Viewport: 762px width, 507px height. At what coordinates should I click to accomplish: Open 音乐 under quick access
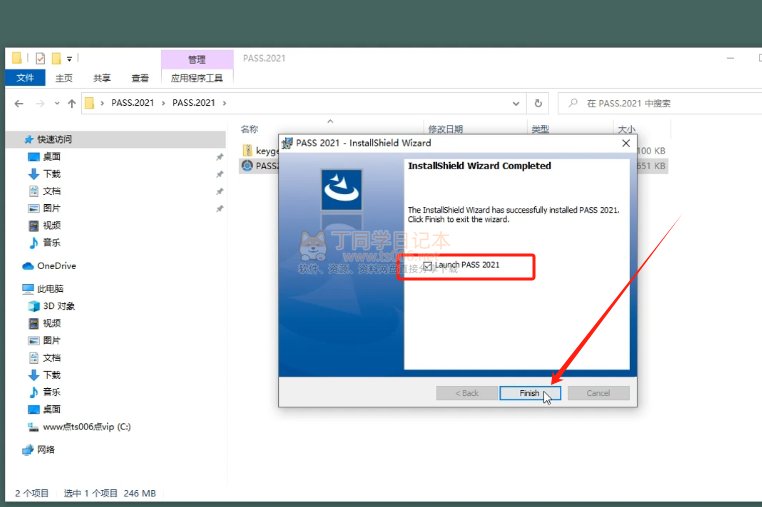(52, 243)
